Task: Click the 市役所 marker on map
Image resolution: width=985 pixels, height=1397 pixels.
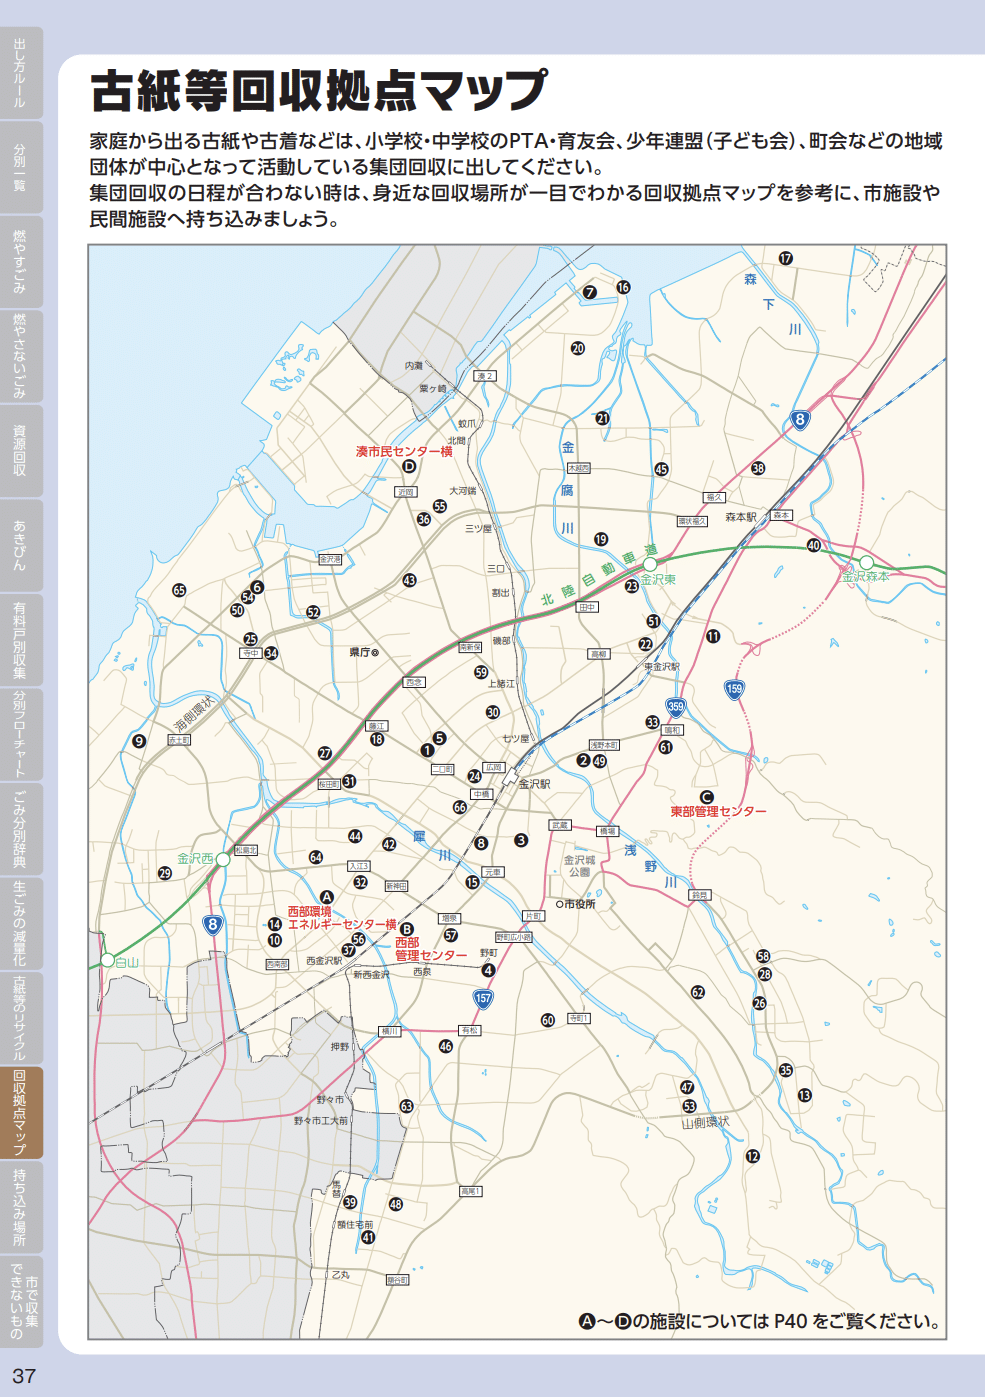Action: 576,904
